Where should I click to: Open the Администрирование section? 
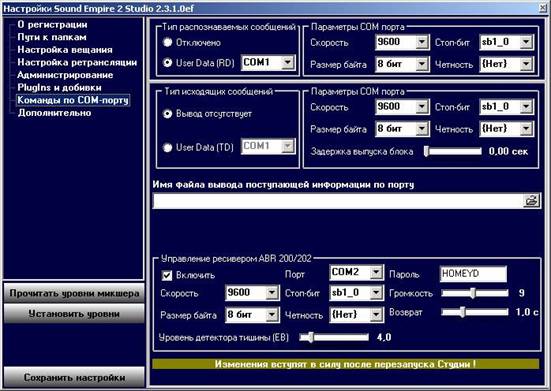tap(65, 75)
